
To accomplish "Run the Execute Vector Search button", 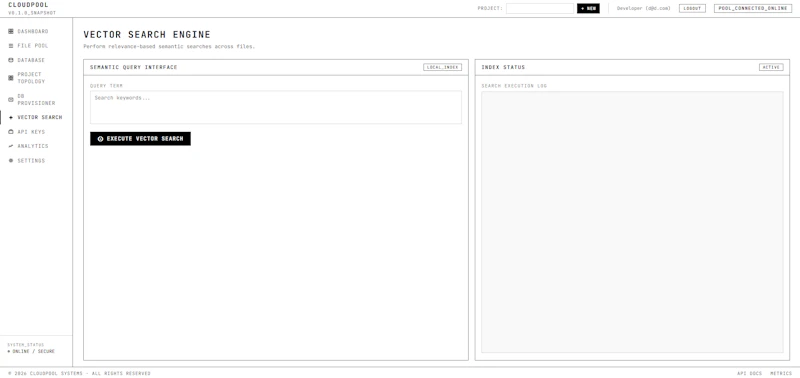I will pyautogui.click(x=140, y=139).
